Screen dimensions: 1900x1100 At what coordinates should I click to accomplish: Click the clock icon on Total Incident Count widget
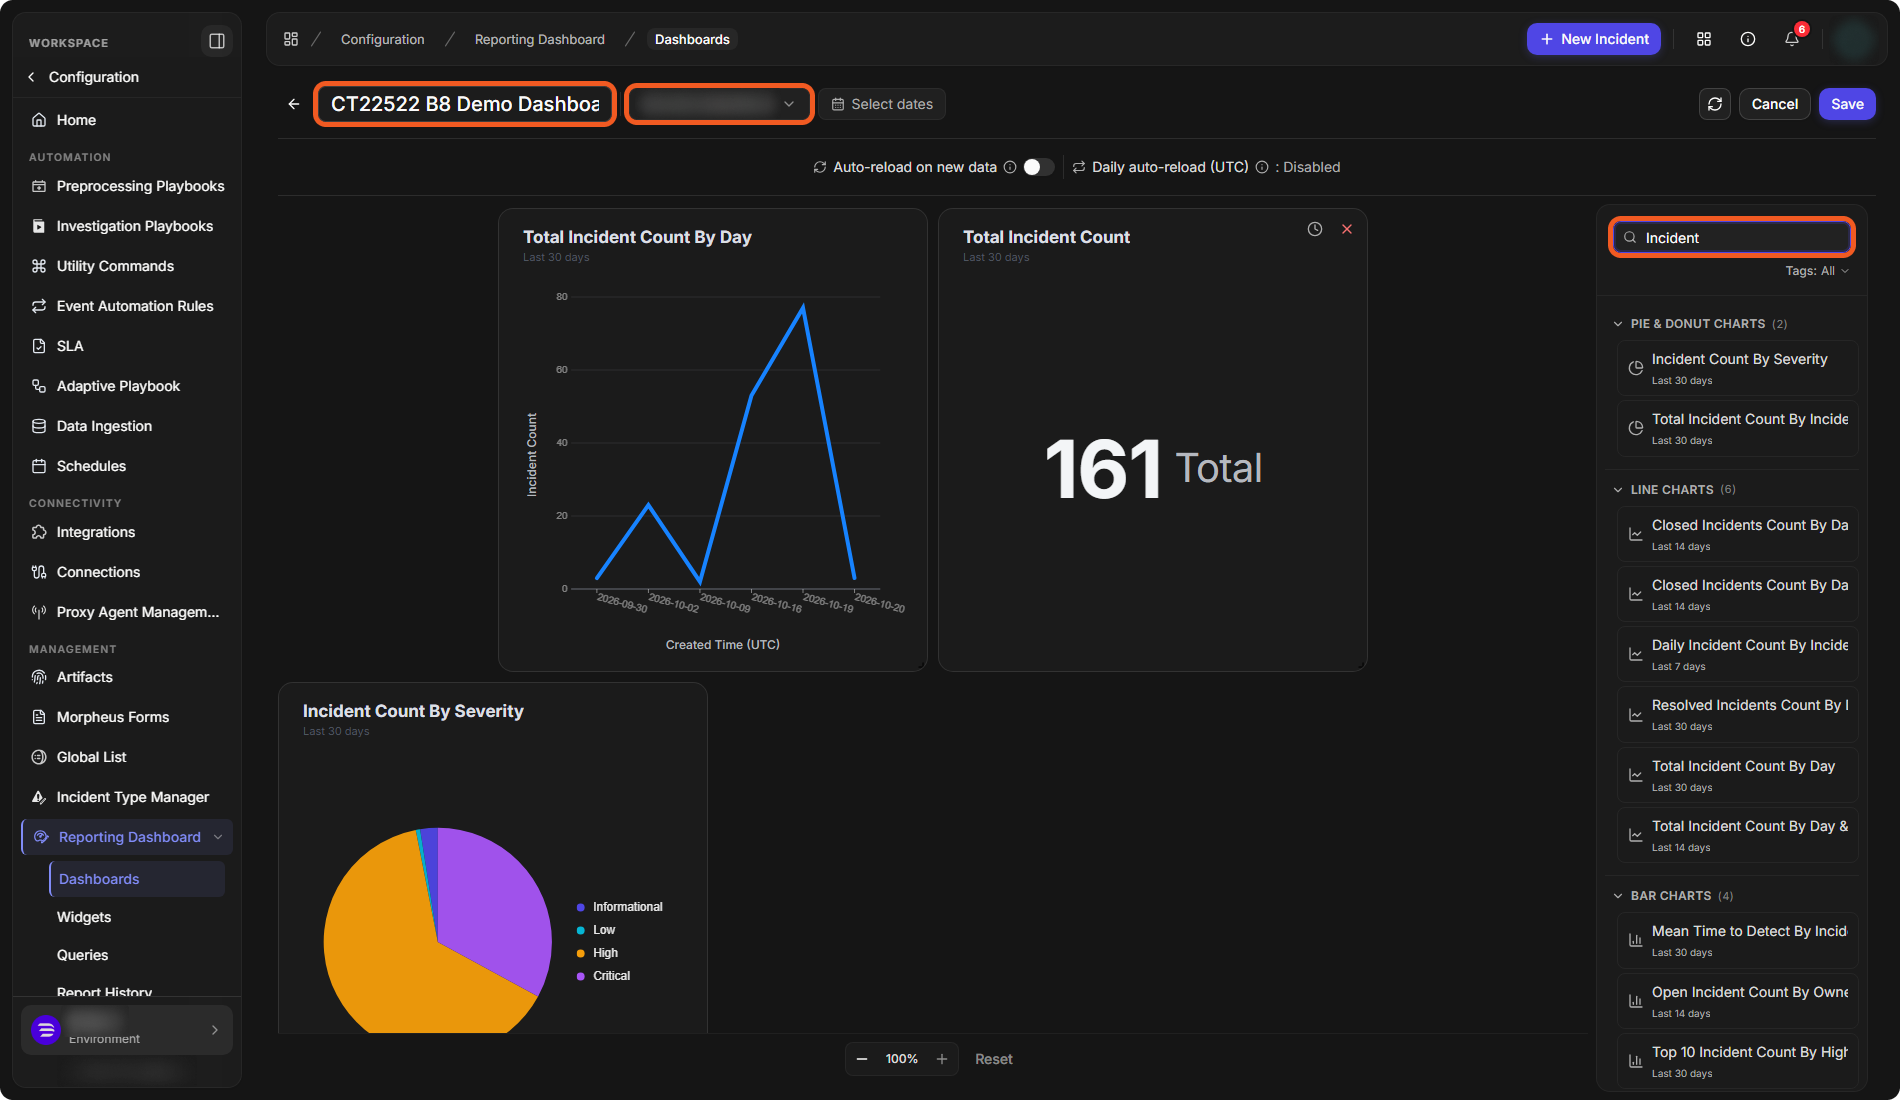tap(1314, 229)
